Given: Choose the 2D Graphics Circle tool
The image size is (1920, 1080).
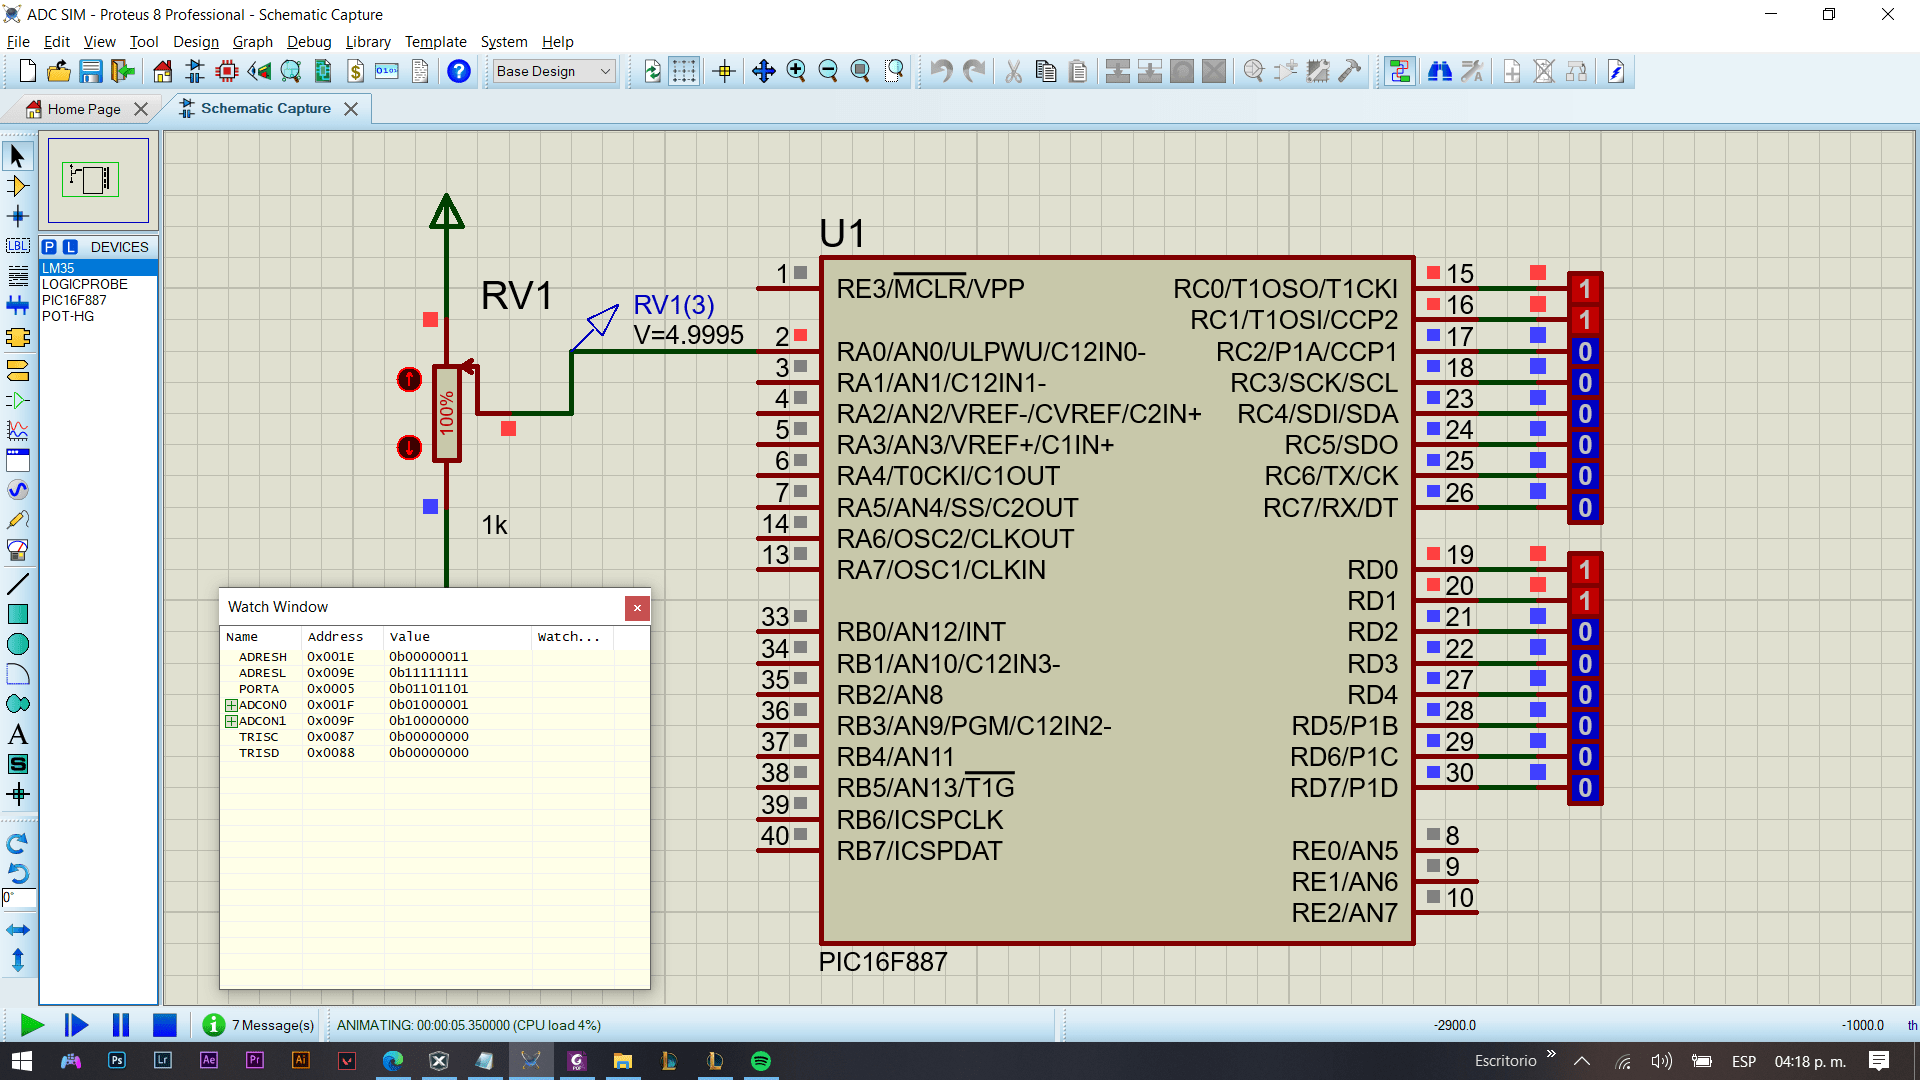Looking at the screenshot, I should tap(17, 644).
